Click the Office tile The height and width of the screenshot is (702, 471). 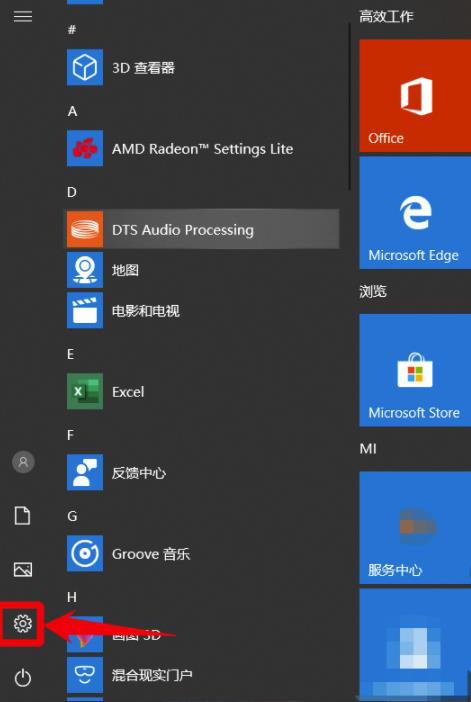point(415,95)
